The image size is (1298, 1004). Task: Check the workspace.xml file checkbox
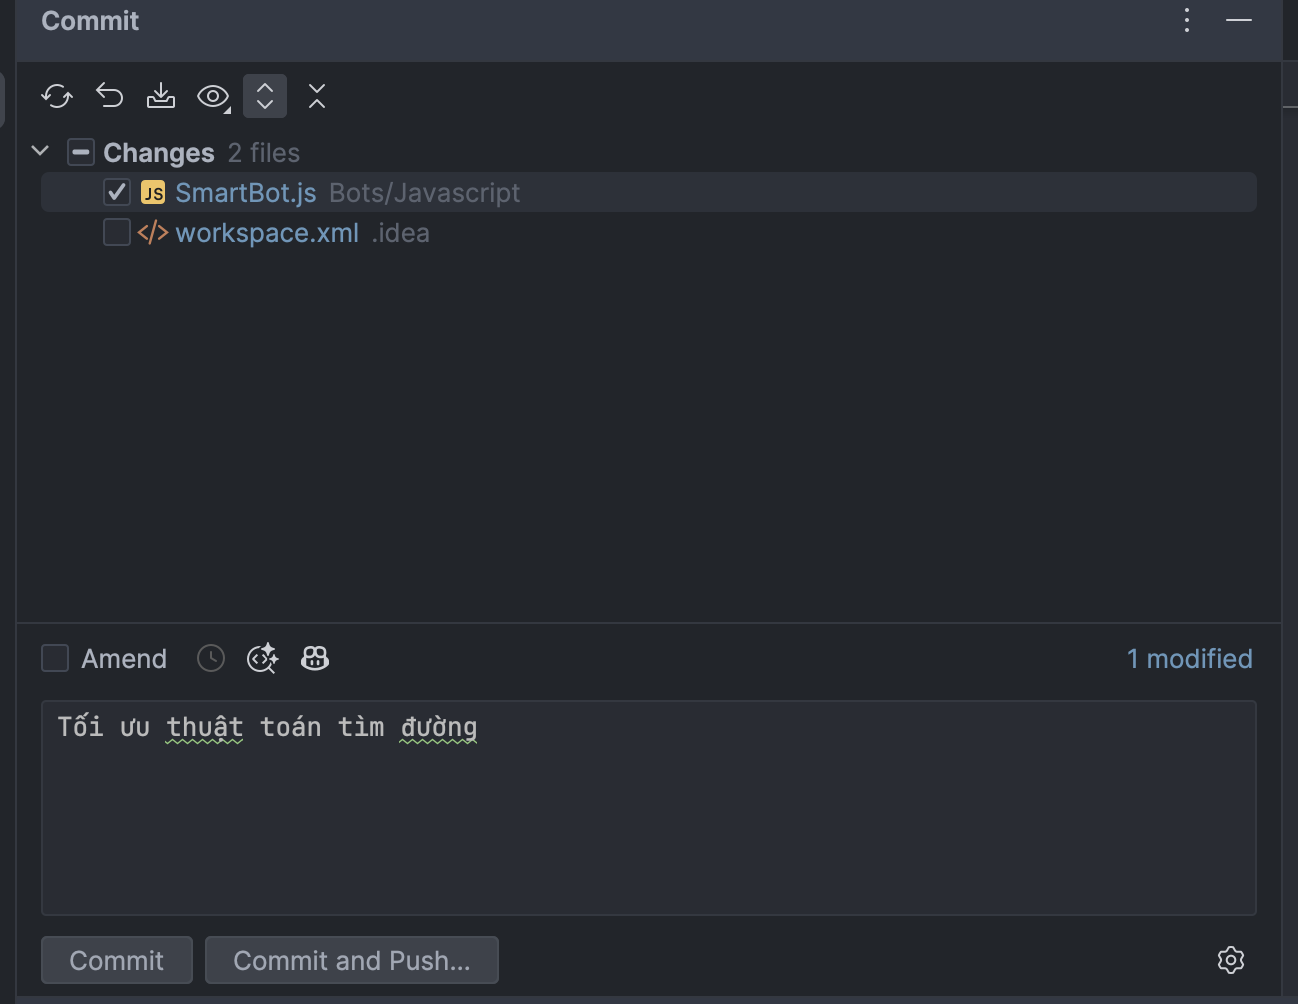coord(117,232)
